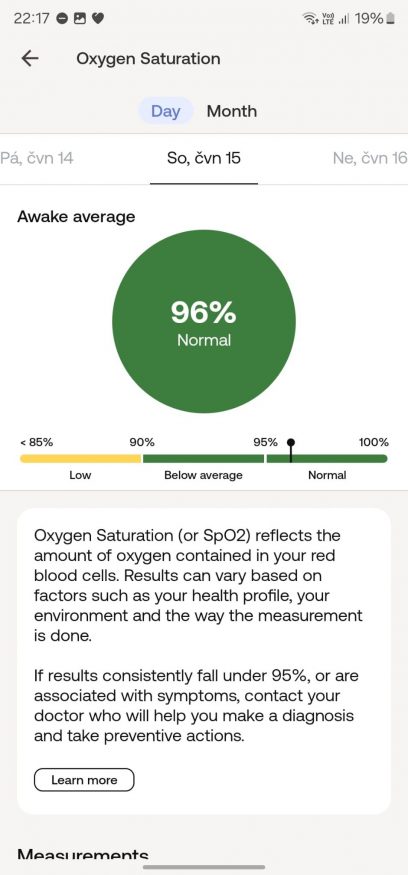
Task: Tap the Wi-Fi status icon
Action: point(309,19)
